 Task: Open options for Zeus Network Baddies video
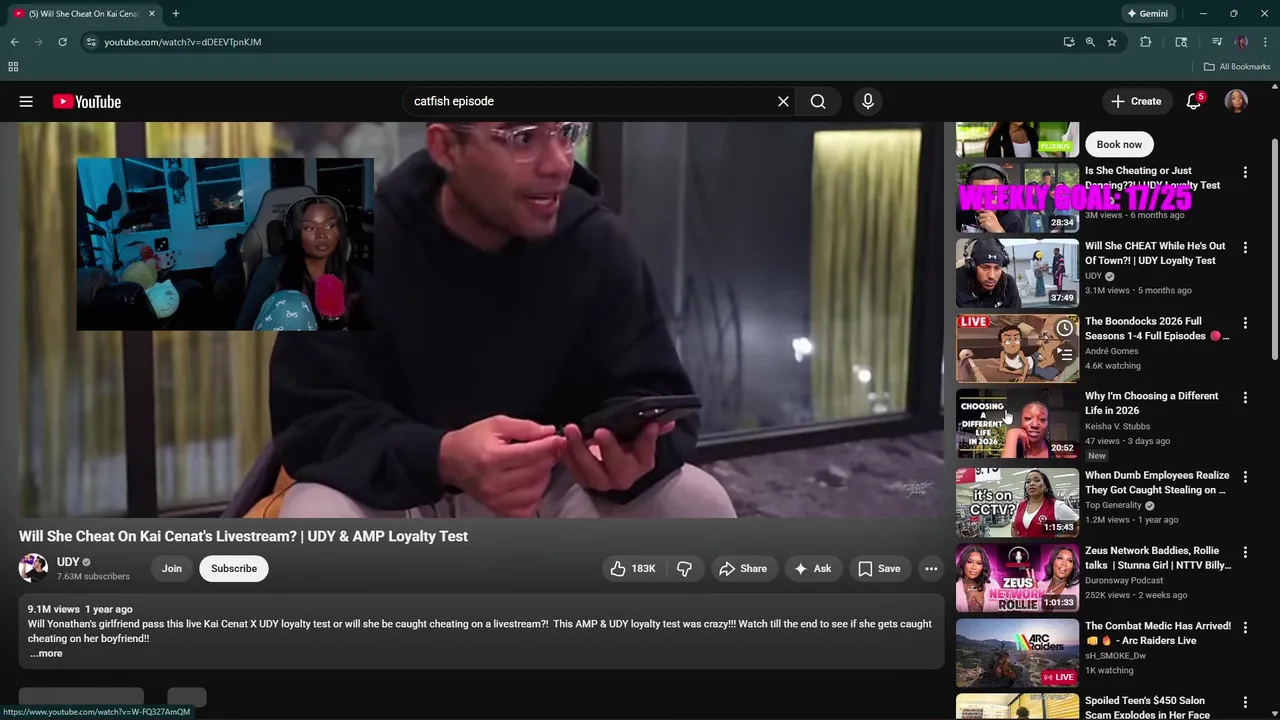pos(1245,552)
